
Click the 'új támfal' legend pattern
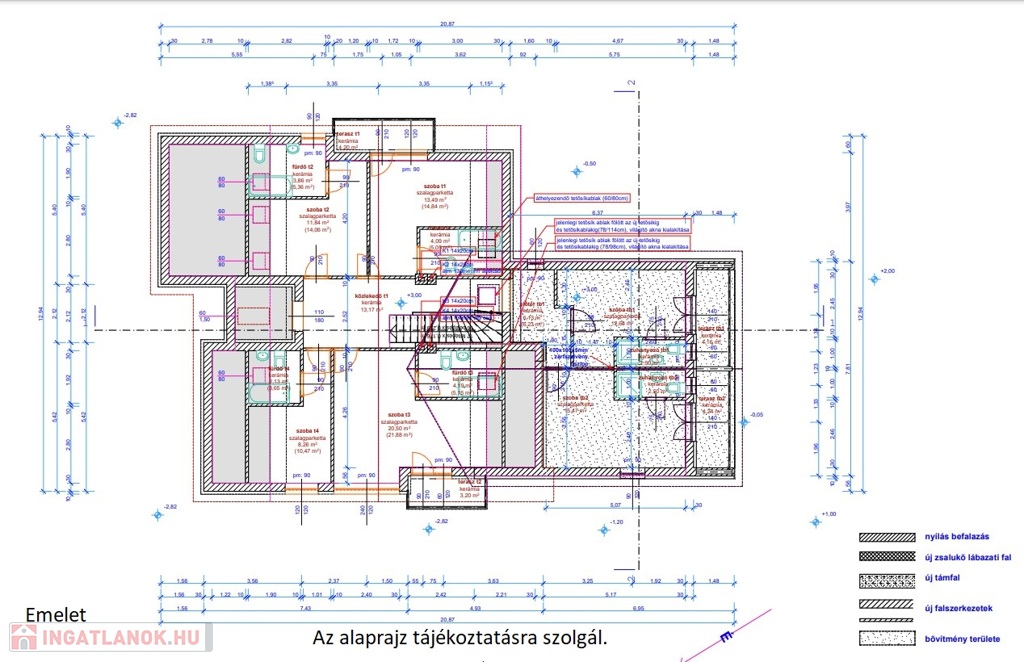887,580
